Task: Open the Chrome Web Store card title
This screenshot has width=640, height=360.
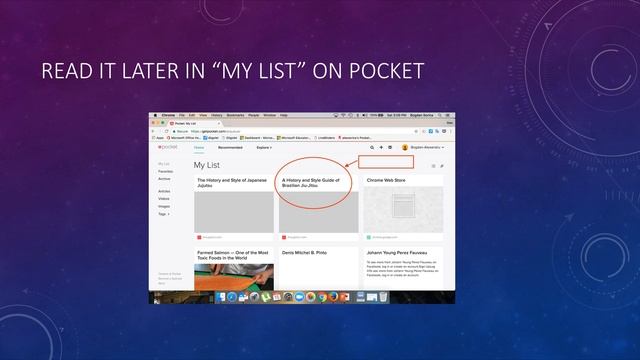Action: tap(386, 180)
